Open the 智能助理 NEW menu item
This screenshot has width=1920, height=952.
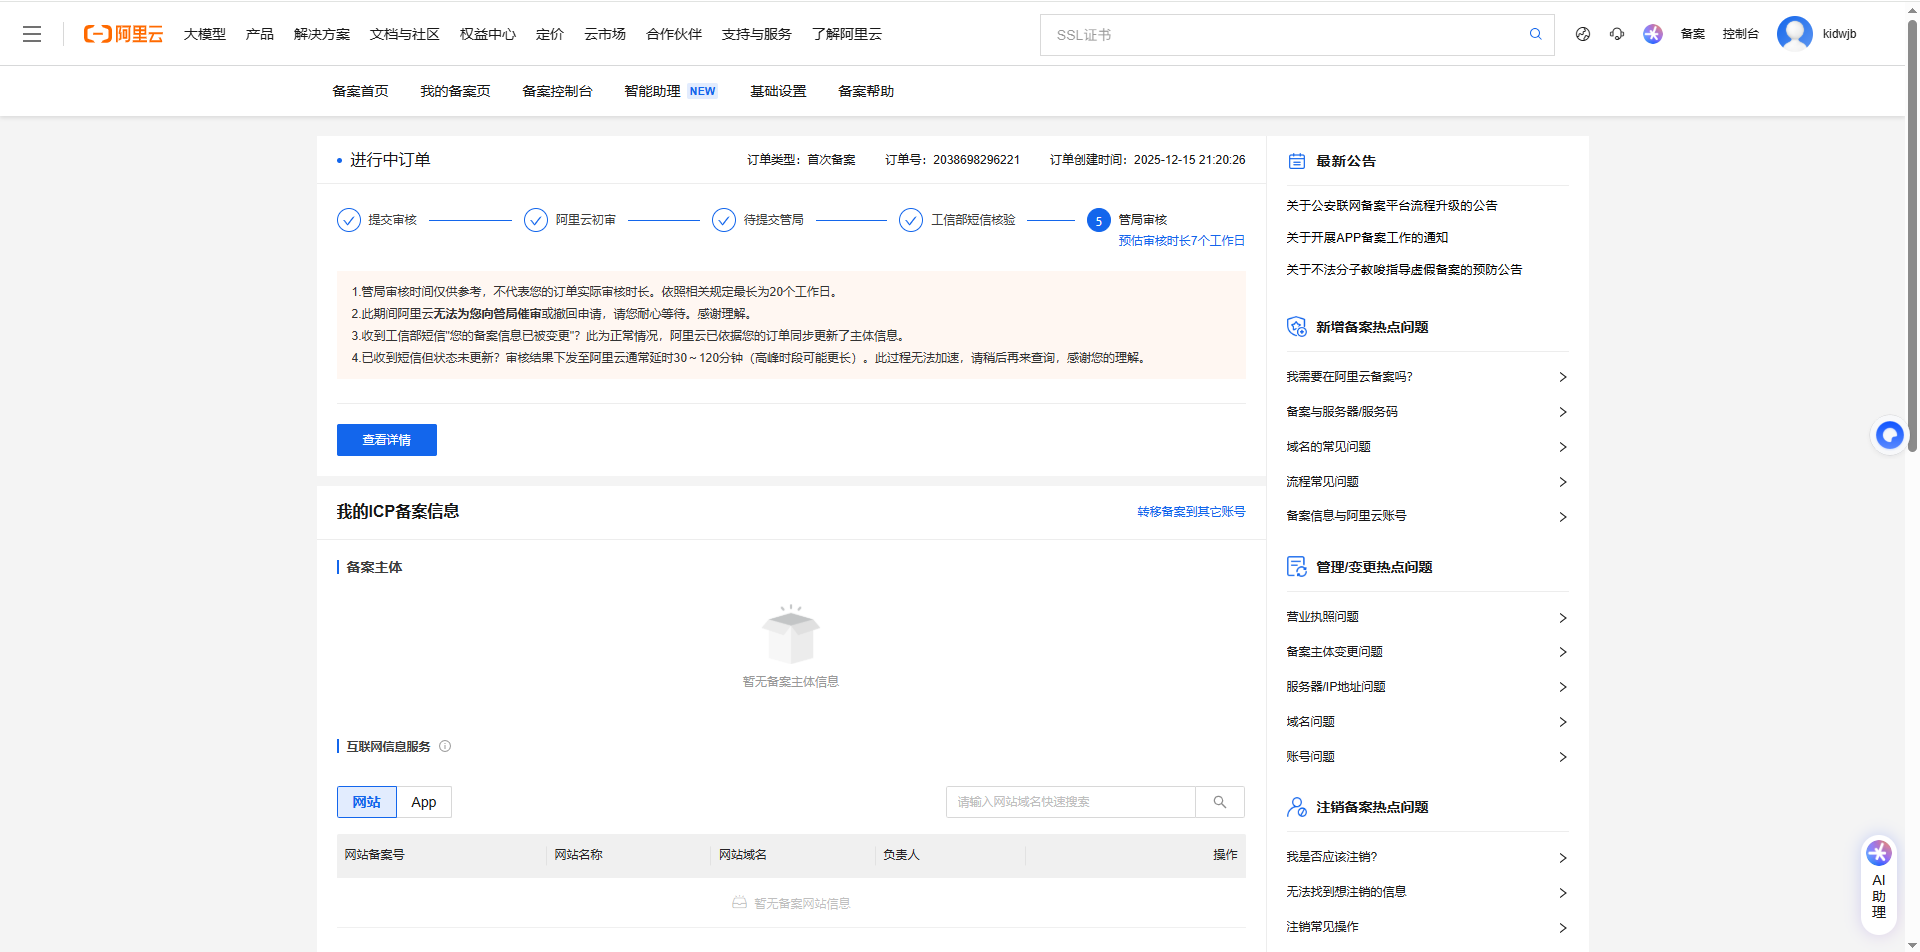coord(669,91)
